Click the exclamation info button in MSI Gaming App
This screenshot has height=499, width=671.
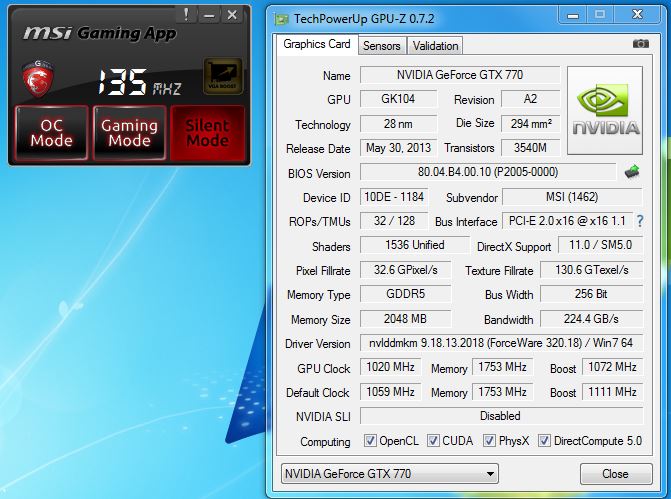(x=186, y=15)
